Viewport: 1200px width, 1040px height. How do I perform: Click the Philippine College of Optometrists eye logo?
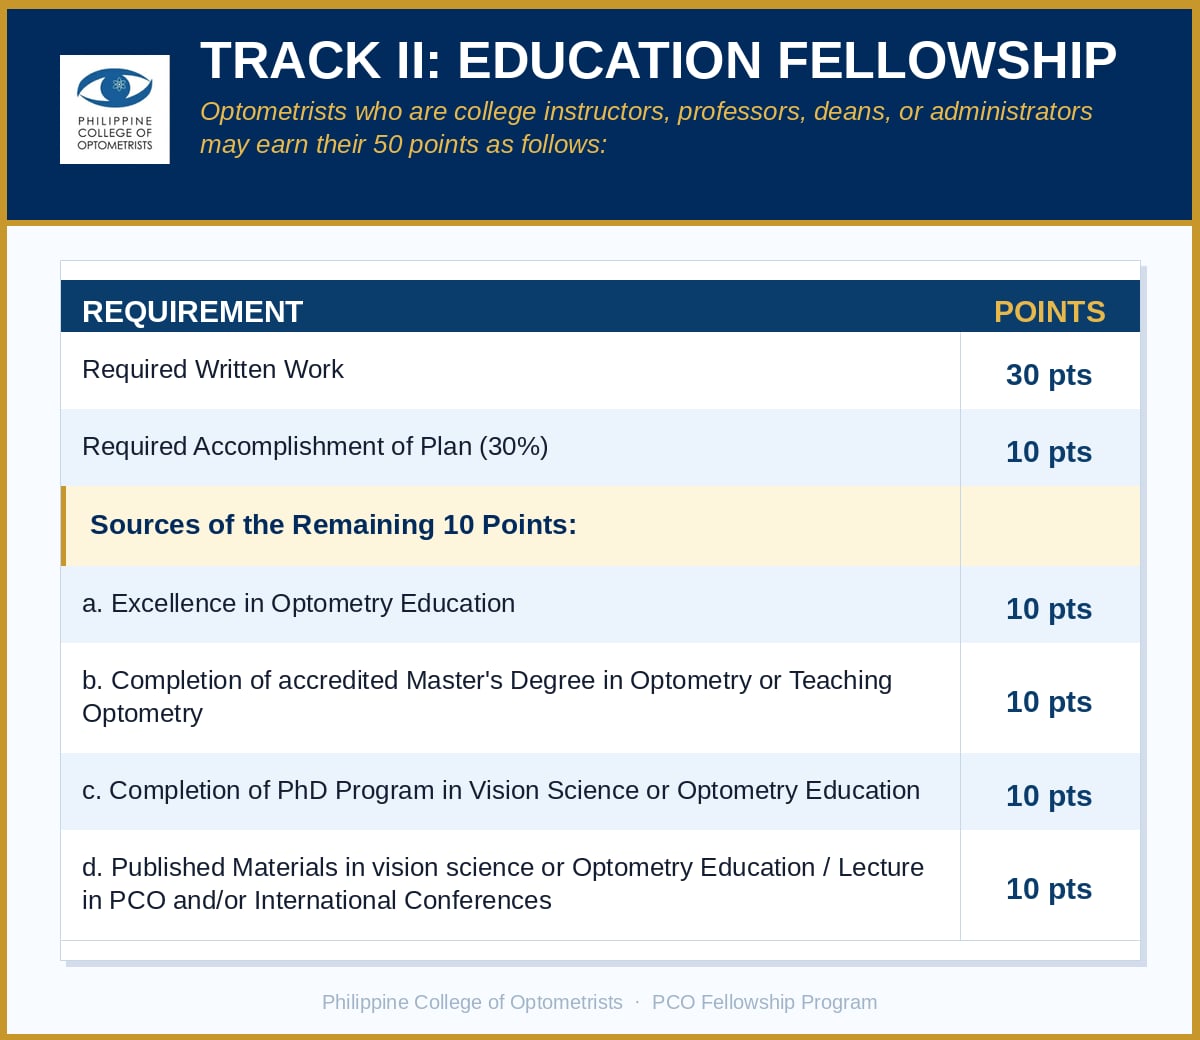click(115, 109)
